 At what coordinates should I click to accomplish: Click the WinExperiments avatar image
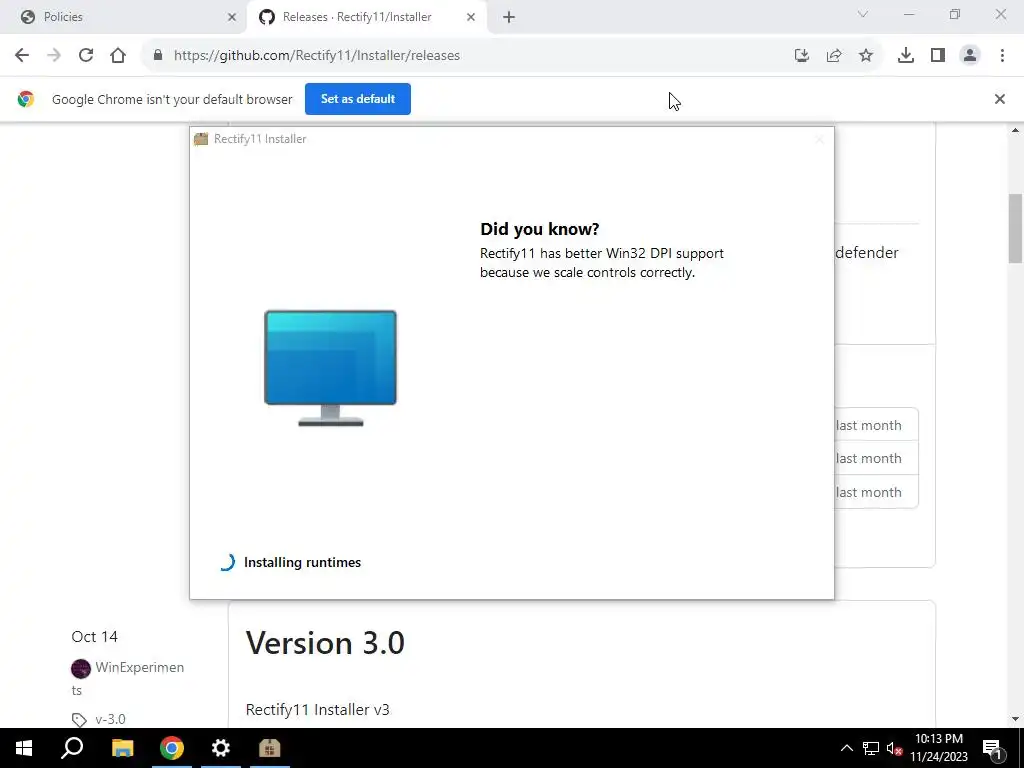[x=81, y=668]
